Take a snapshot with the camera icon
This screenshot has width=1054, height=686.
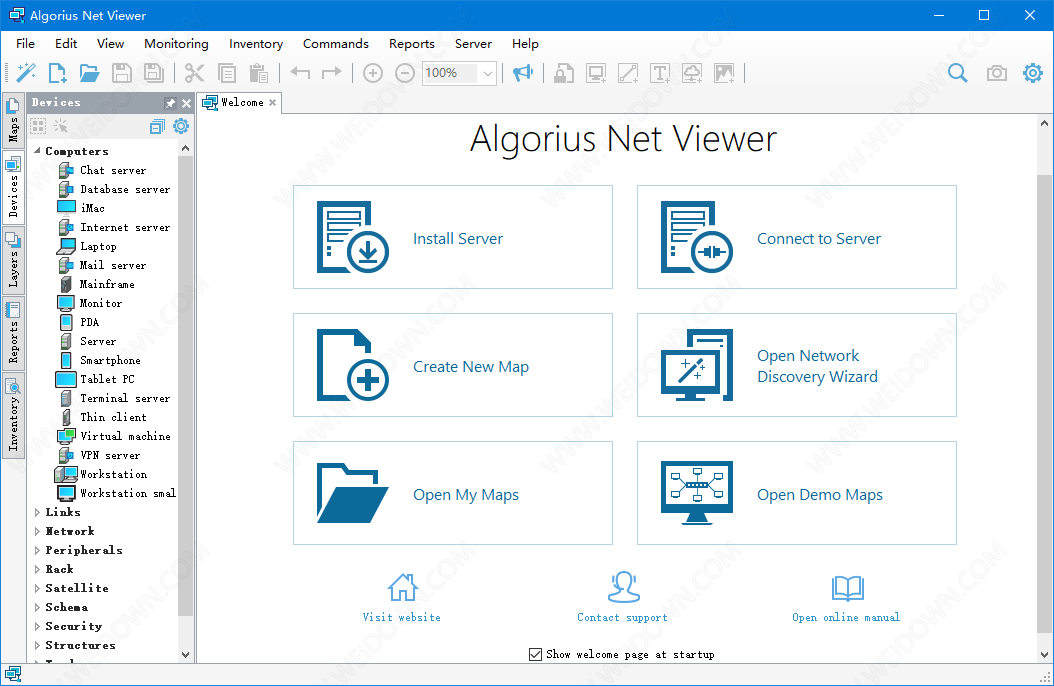(x=996, y=73)
